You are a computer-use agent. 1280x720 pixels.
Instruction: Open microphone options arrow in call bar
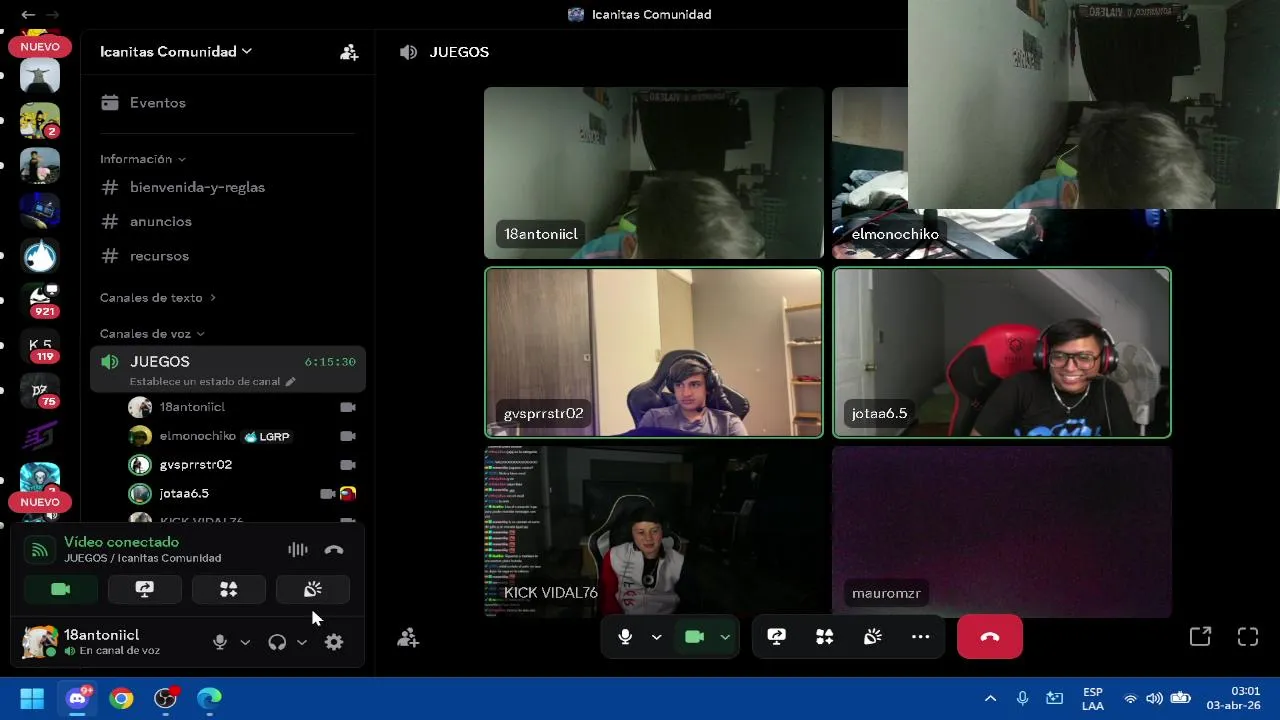[x=656, y=637]
